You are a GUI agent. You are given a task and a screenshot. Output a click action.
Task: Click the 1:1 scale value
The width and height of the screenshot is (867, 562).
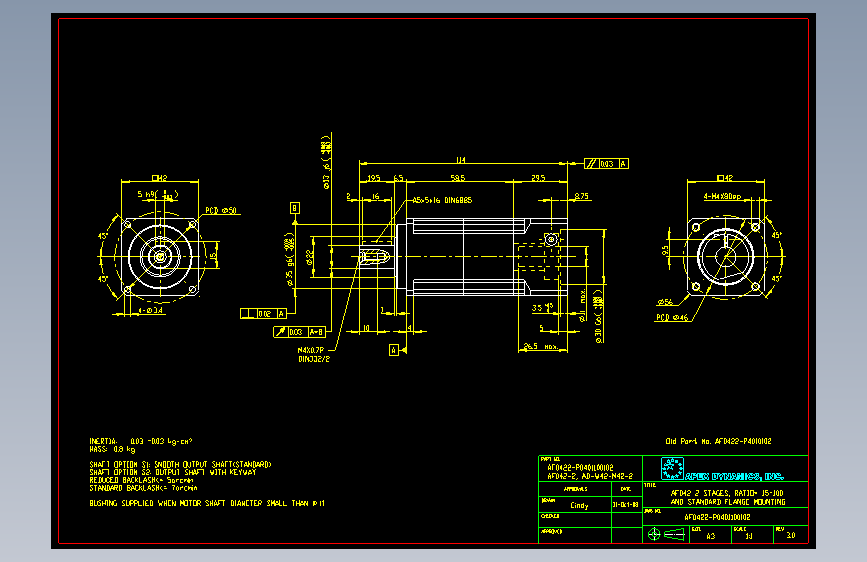coord(749,536)
